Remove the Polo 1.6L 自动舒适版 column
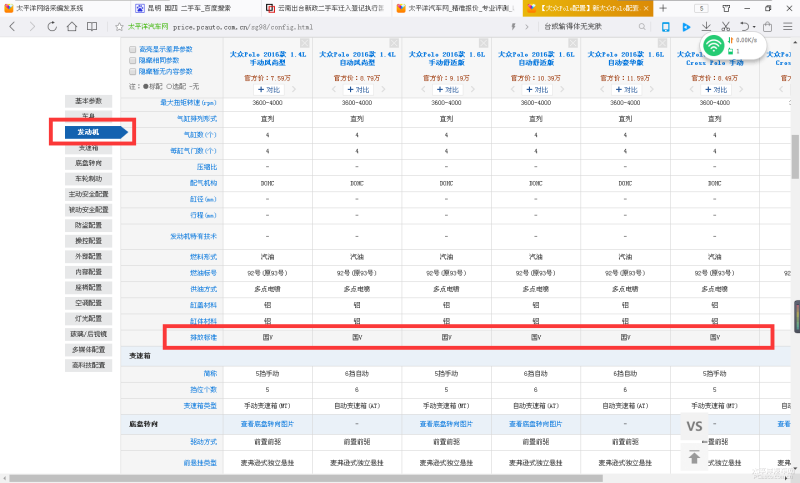 [x=573, y=43]
